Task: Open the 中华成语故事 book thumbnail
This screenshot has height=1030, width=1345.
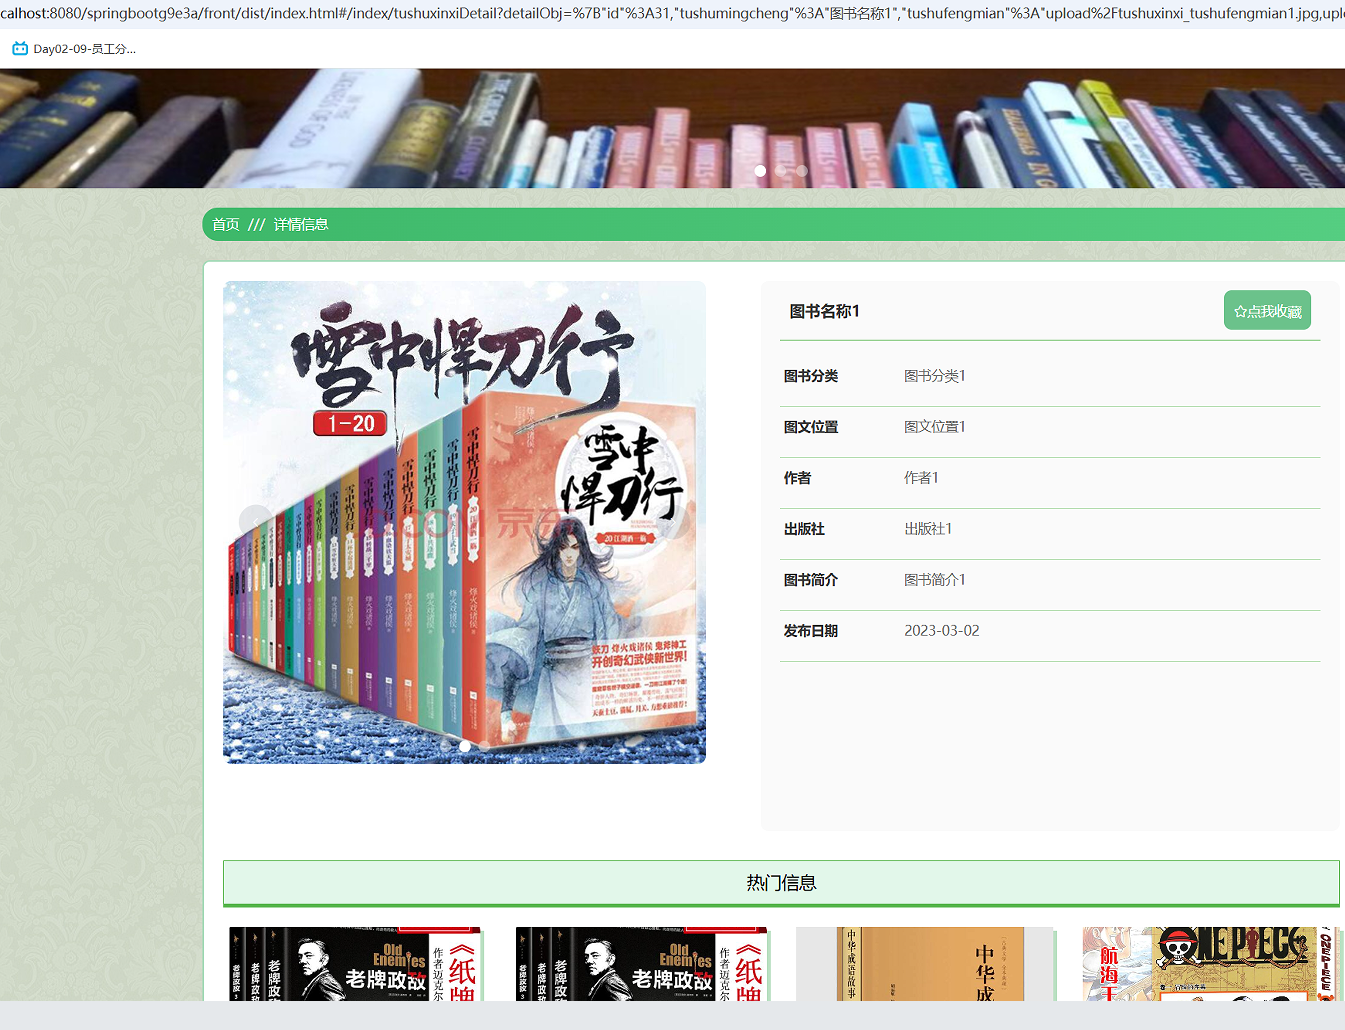Action: click(x=925, y=964)
